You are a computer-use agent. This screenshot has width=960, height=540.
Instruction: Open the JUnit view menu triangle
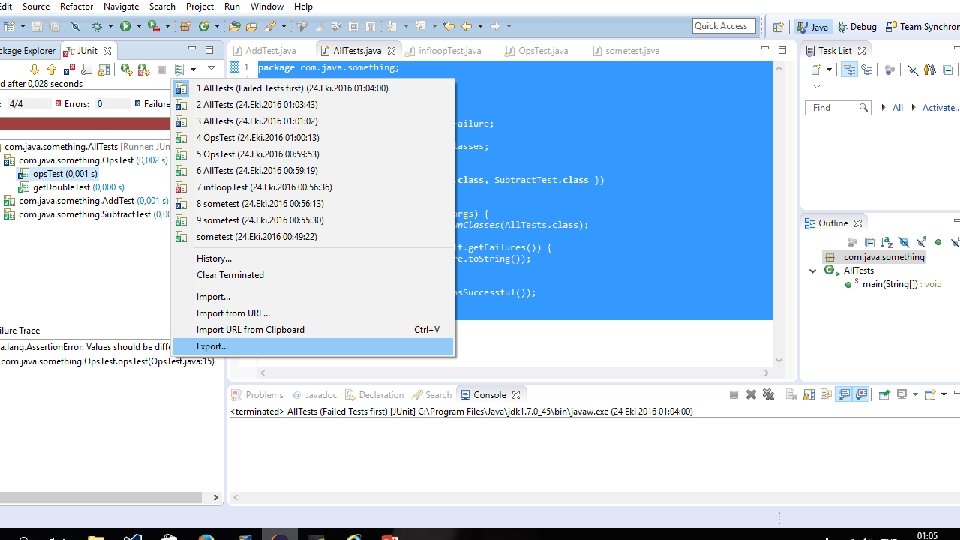(x=211, y=68)
